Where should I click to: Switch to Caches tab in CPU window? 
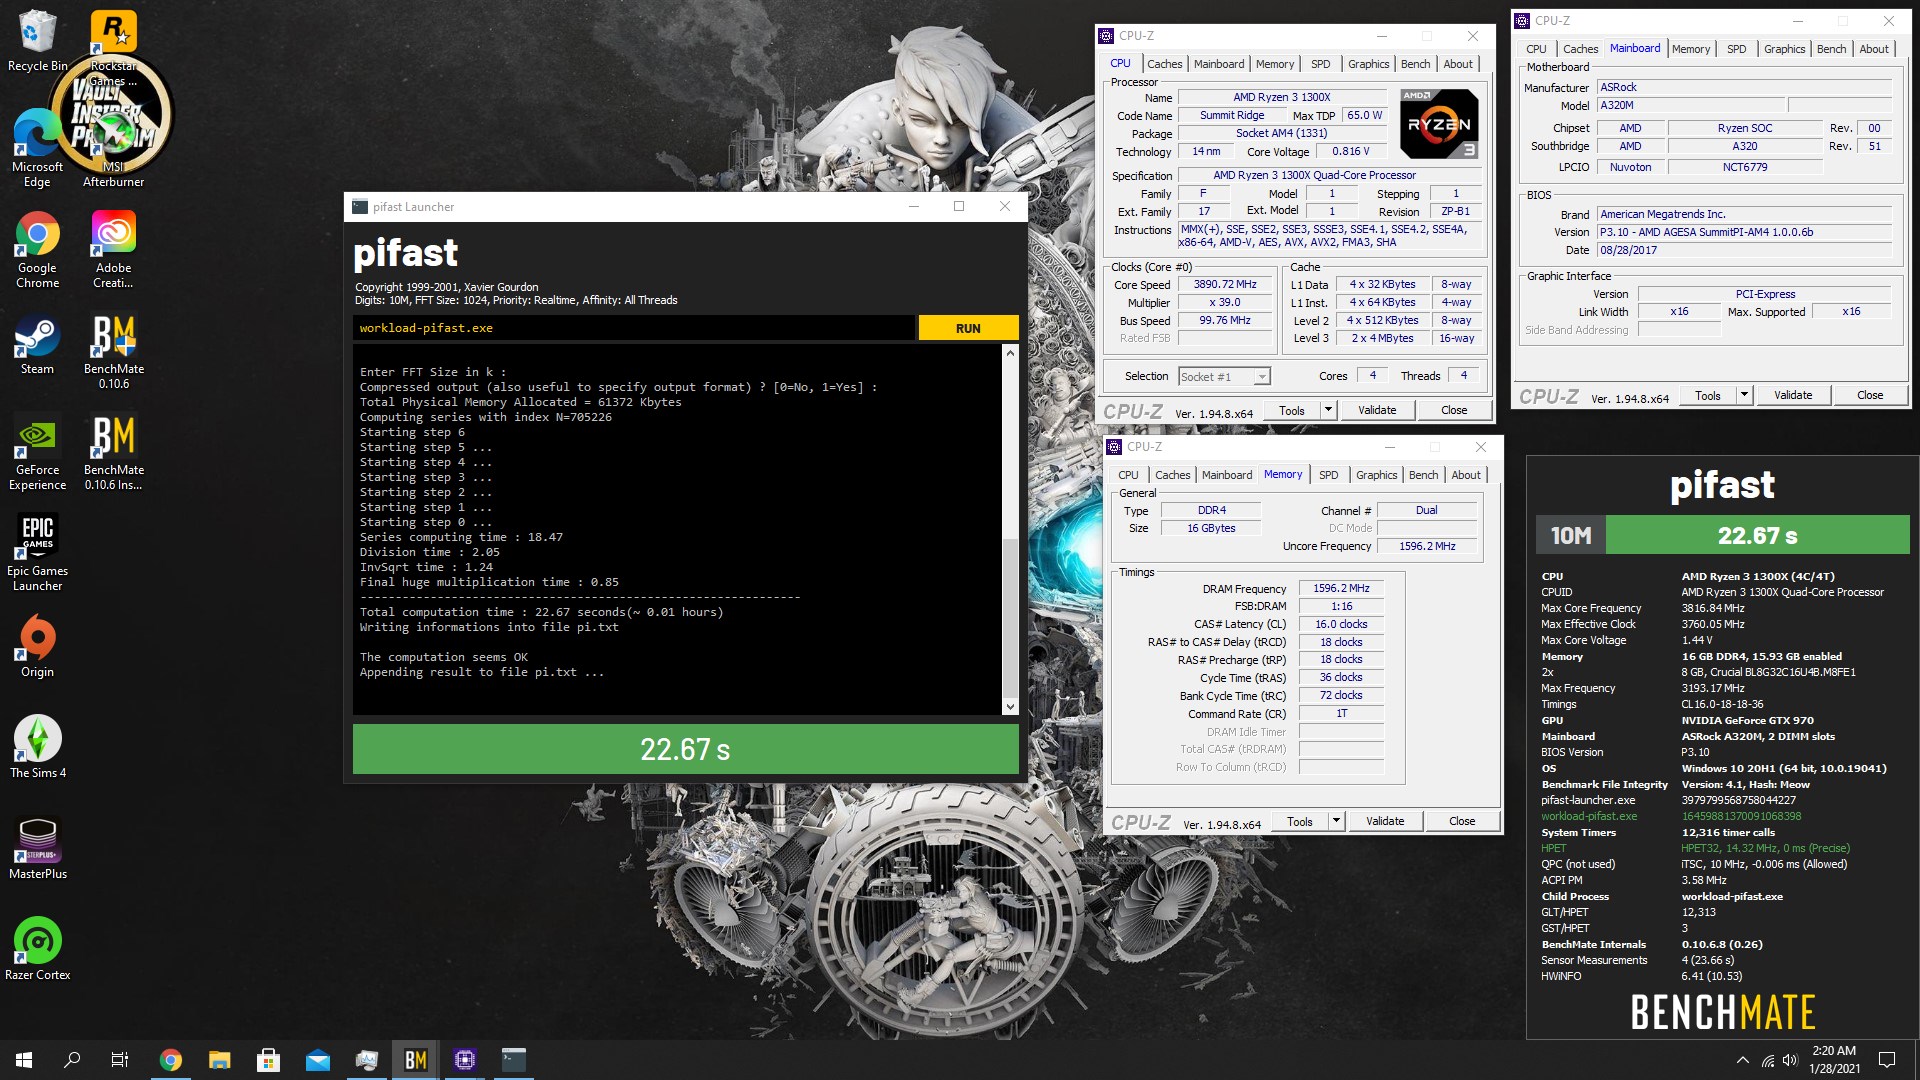[1164, 64]
